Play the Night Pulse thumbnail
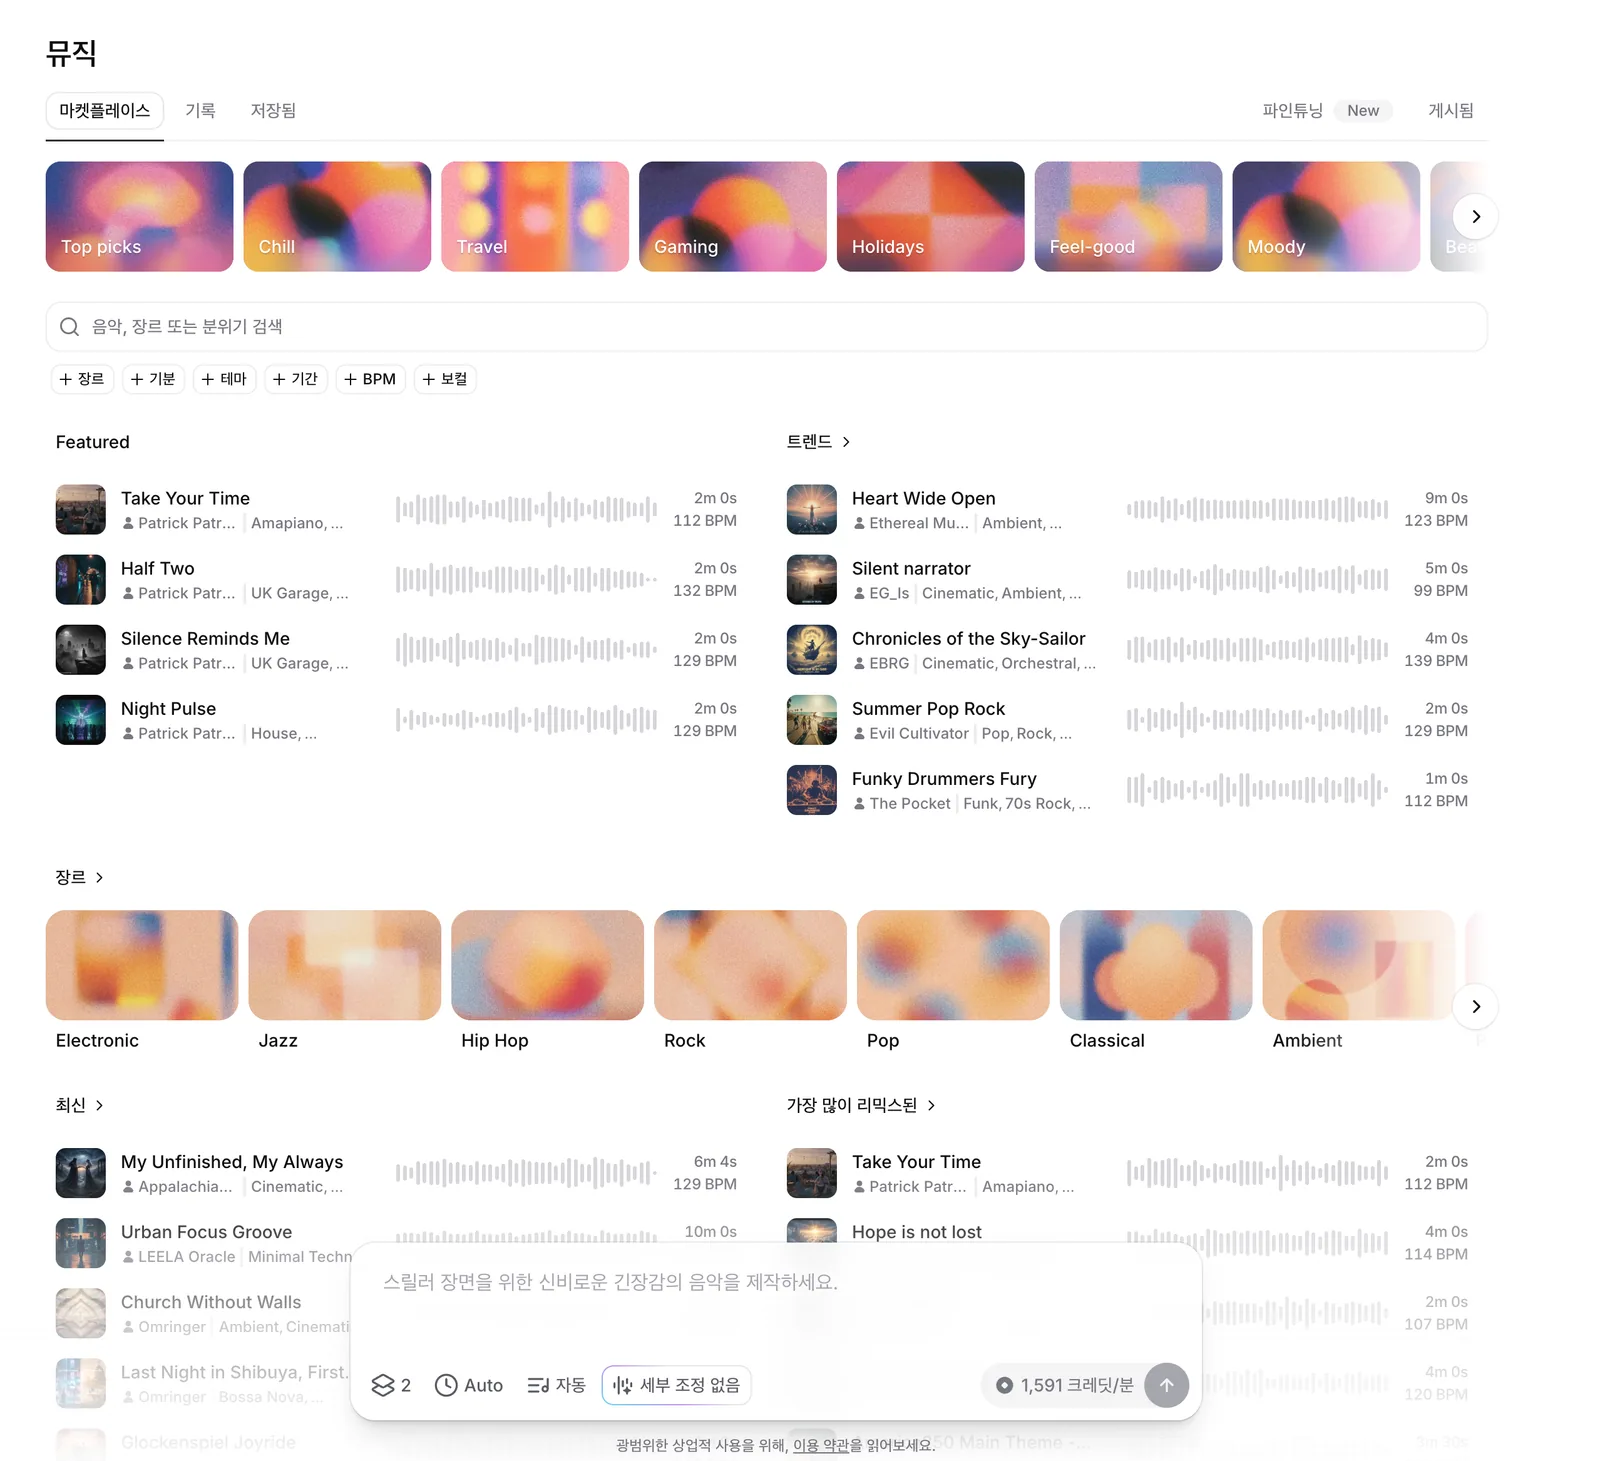1600x1461 pixels. pos(81,720)
